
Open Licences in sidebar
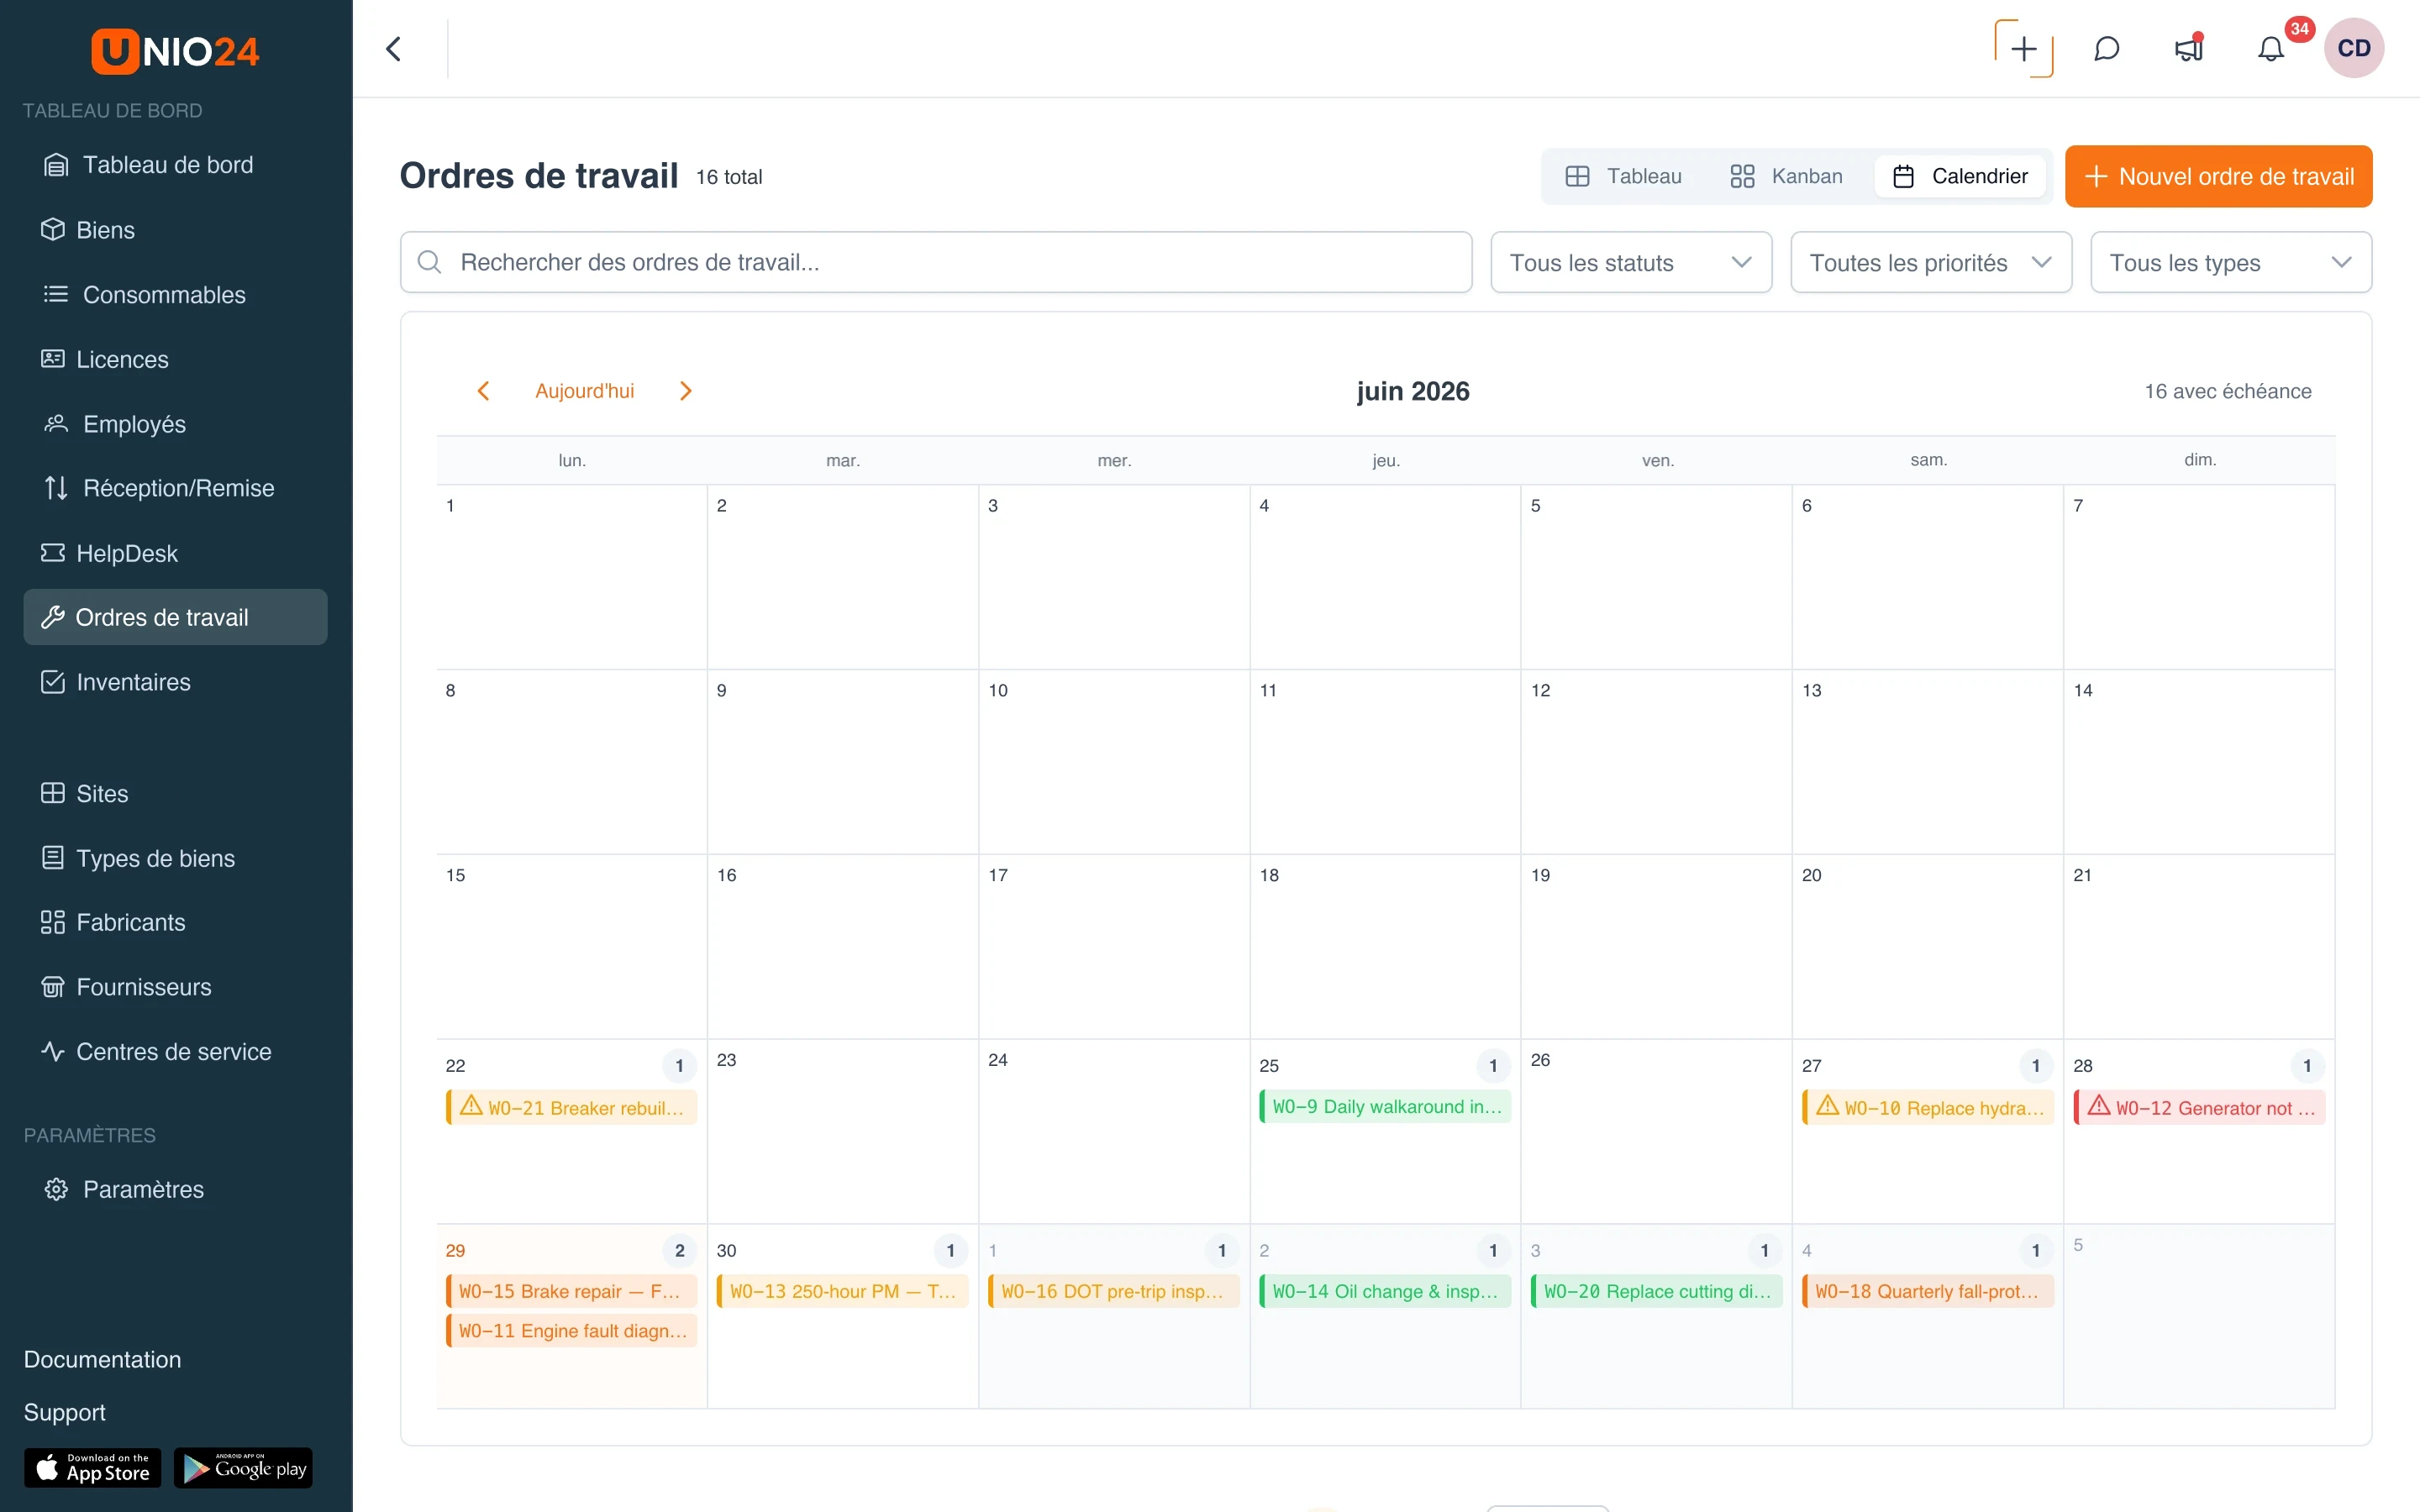tap(175, 359)
